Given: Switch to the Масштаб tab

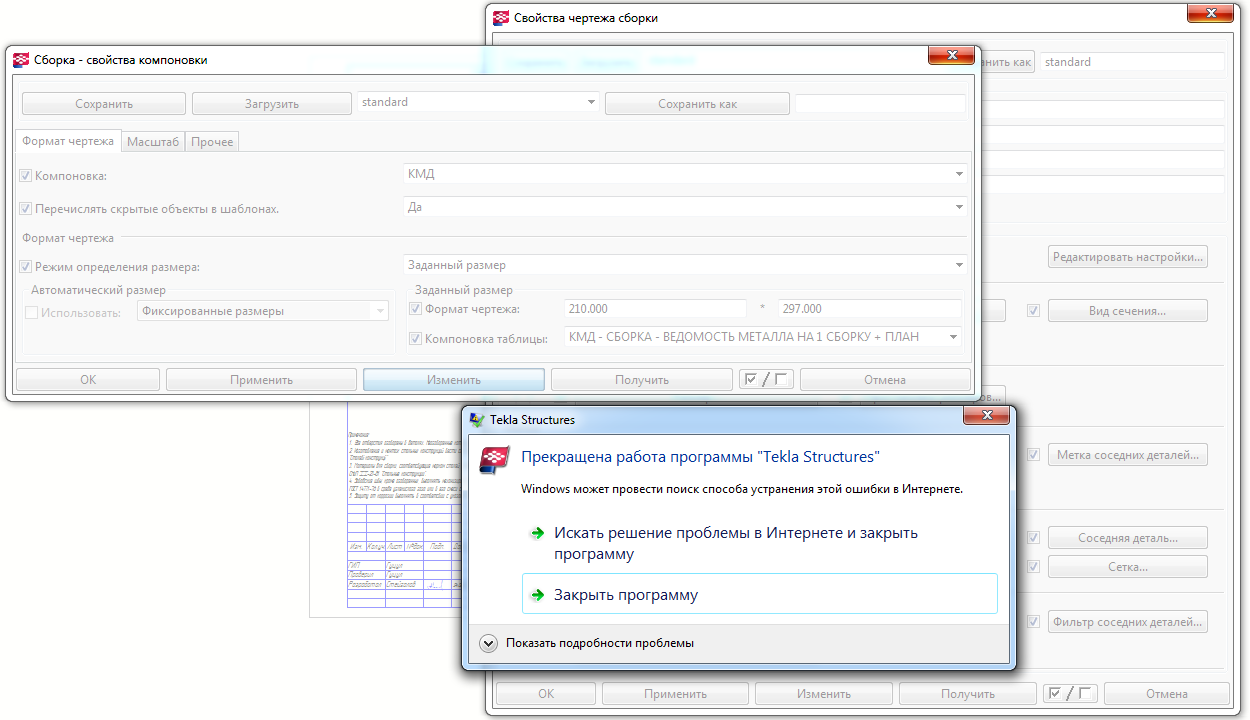Looking at the screenshot, I should click(x=153, y=142).
